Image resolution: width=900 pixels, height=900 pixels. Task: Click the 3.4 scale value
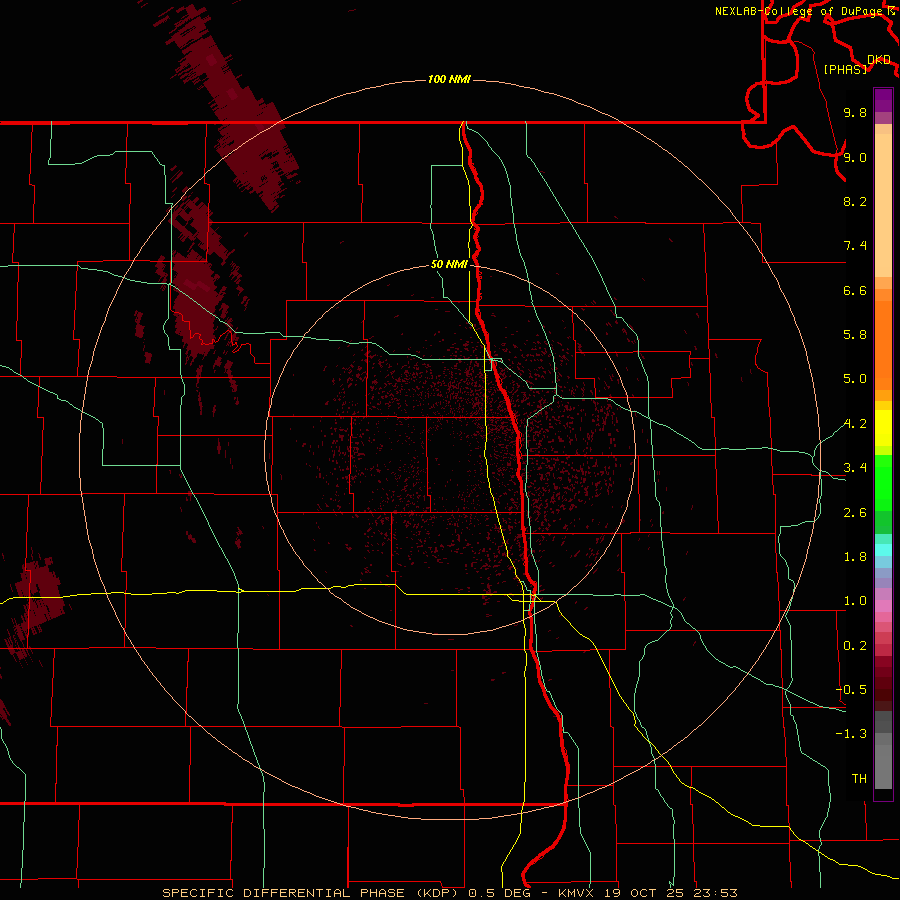855,468
